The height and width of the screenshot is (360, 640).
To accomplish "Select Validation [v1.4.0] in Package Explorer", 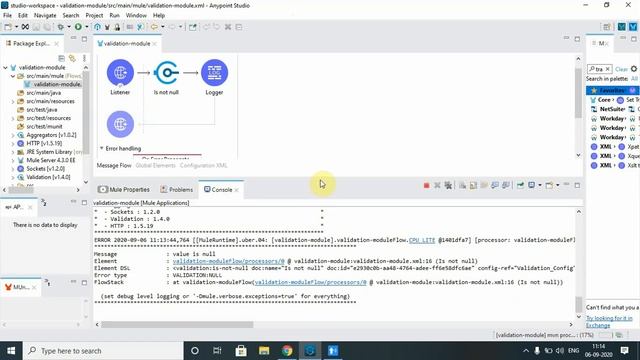I will coord(48,177).
